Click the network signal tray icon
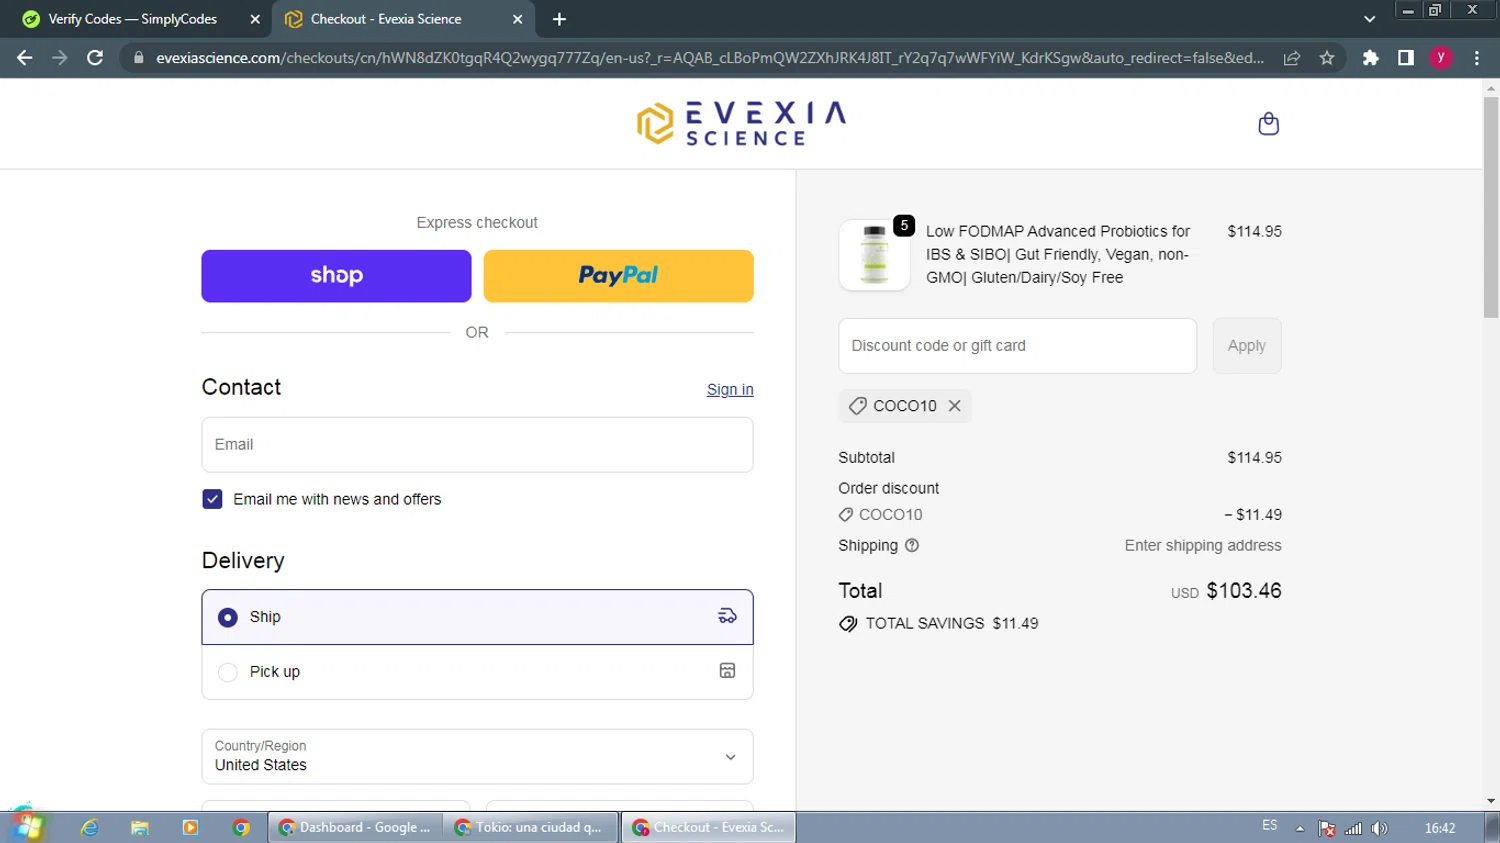The width and height of the screenshot is (1500, 843). click(1353, 828)
